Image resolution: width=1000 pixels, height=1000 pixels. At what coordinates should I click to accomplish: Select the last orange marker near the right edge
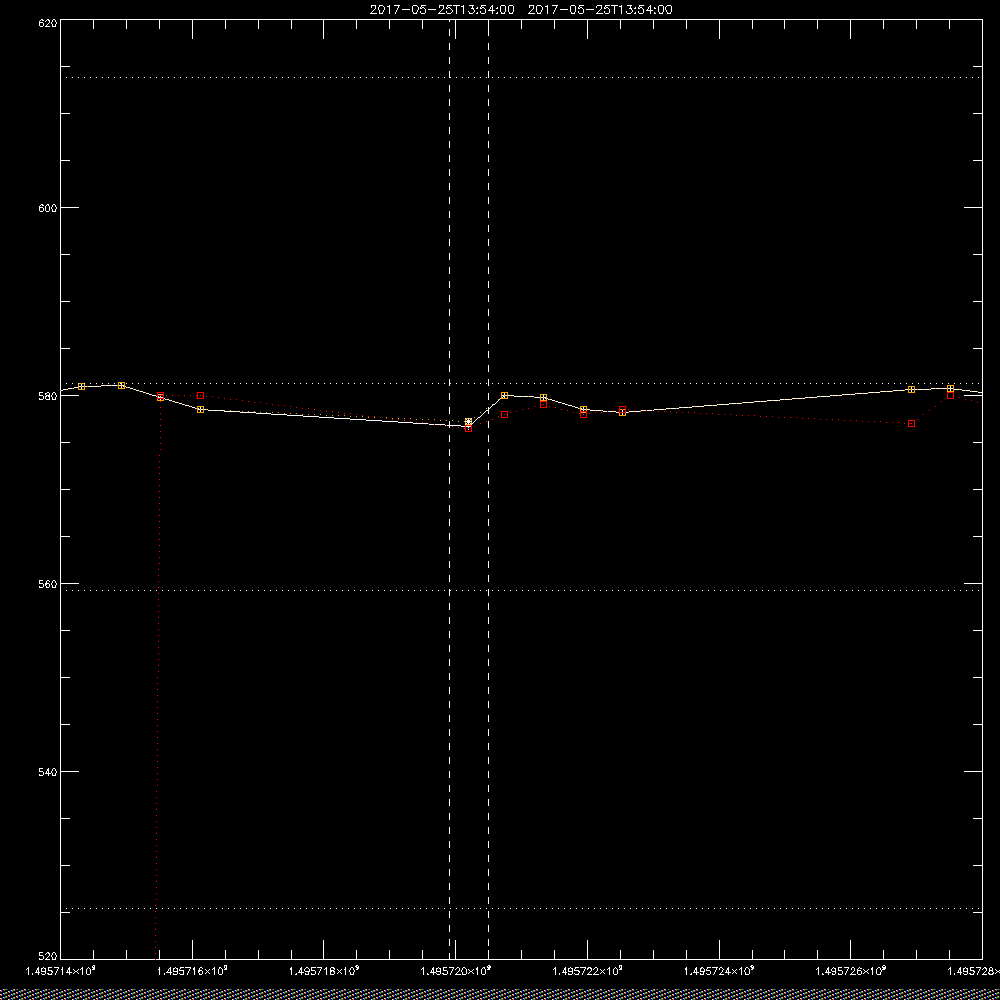tap(950, 388)
